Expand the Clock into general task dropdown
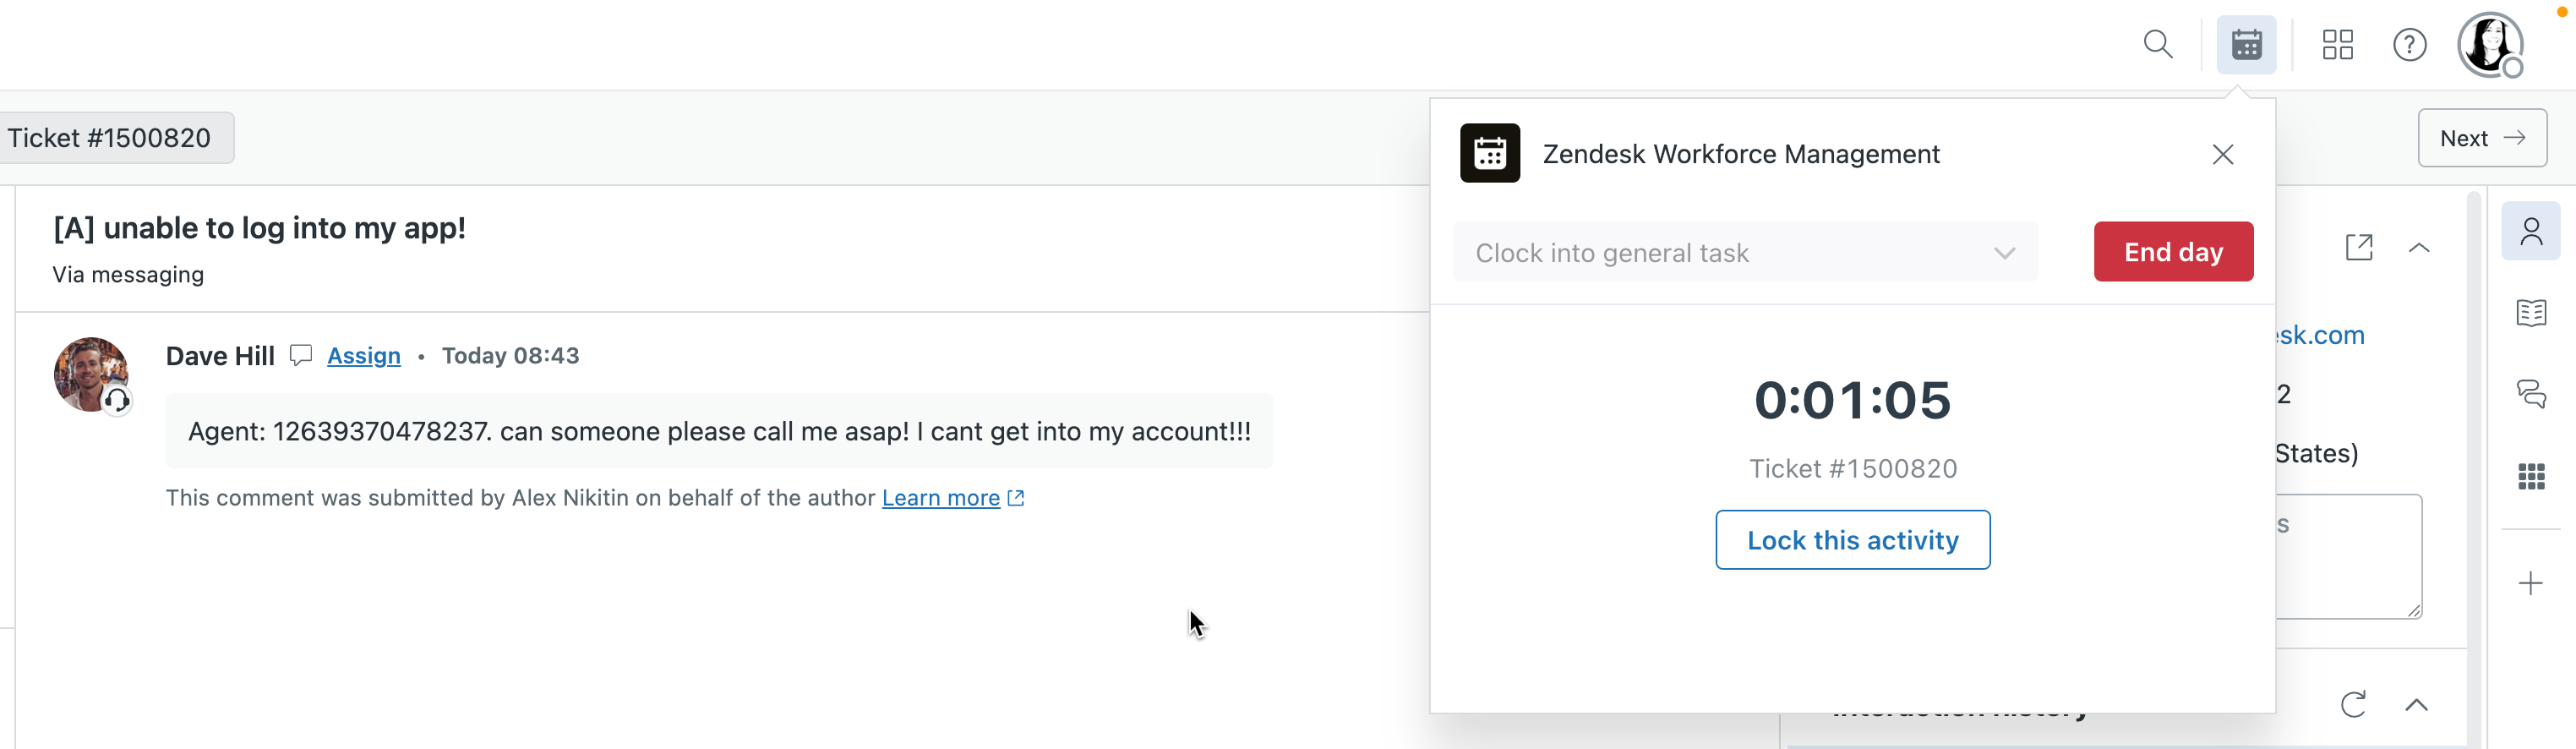Image resolution: width=2576 pixels, height=749 pixels. [1745, 253]
